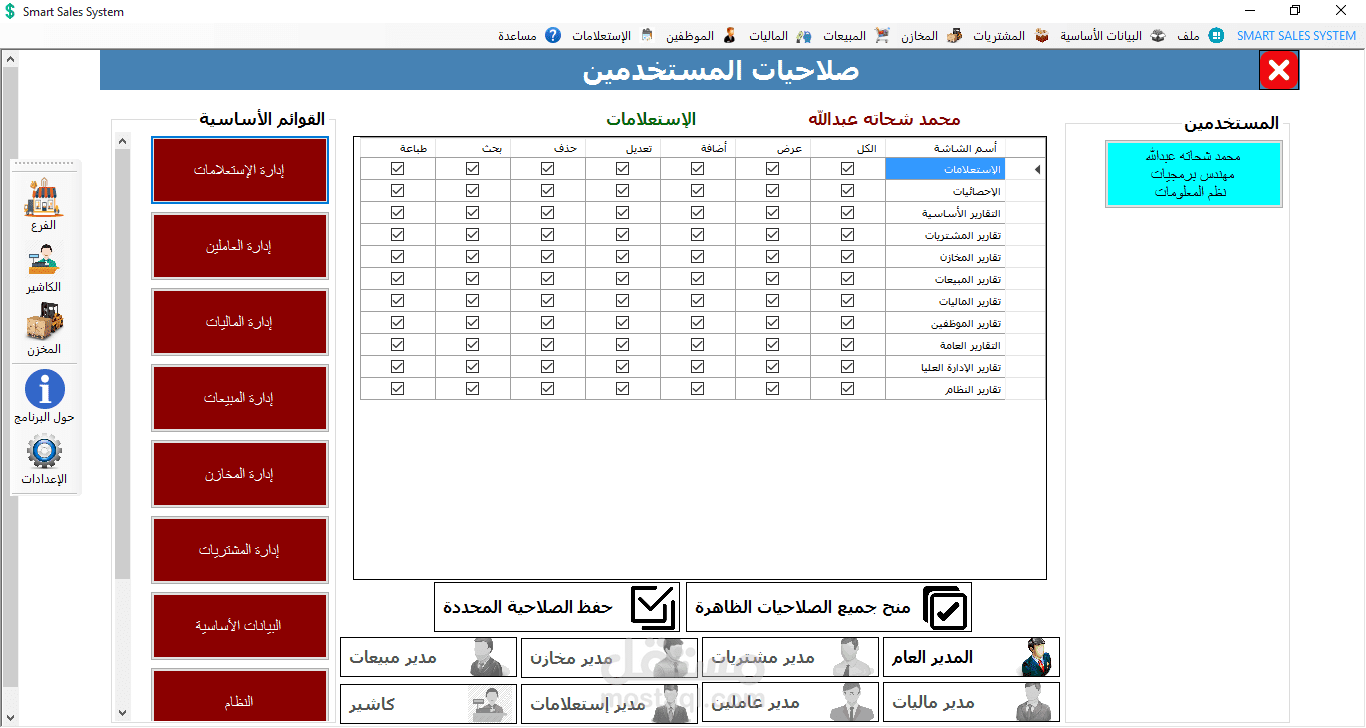Image resolution: width=1366 pixels, height=728 pixels.
Task: Click حفظ الصلاحية المحددة save permission button
Action: pos(556,607)
